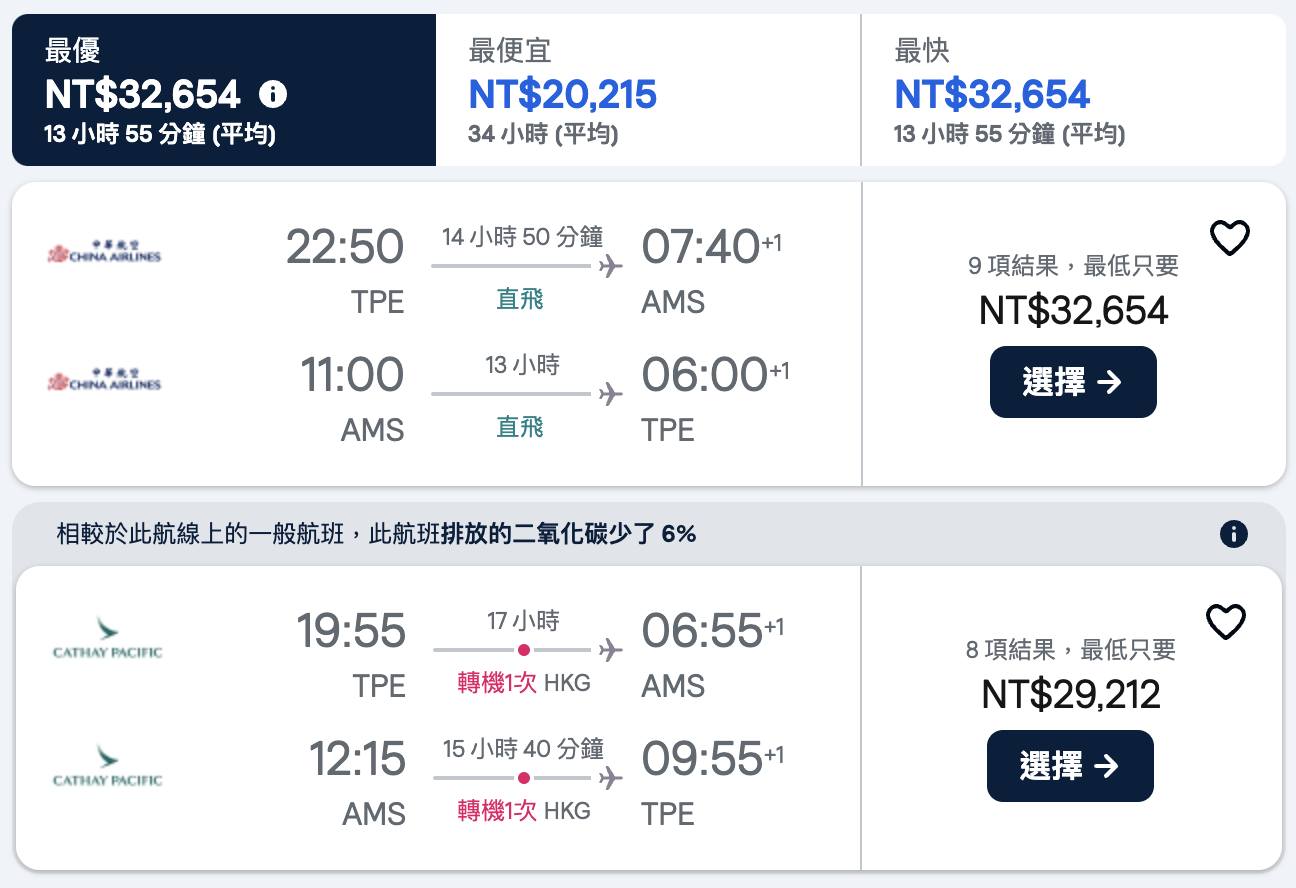Click 轉機1次 HKG on the 15小時40分鐘 flight
Image resolution: width=1296 pixels, height=888 pixels.
coord(523,810)
